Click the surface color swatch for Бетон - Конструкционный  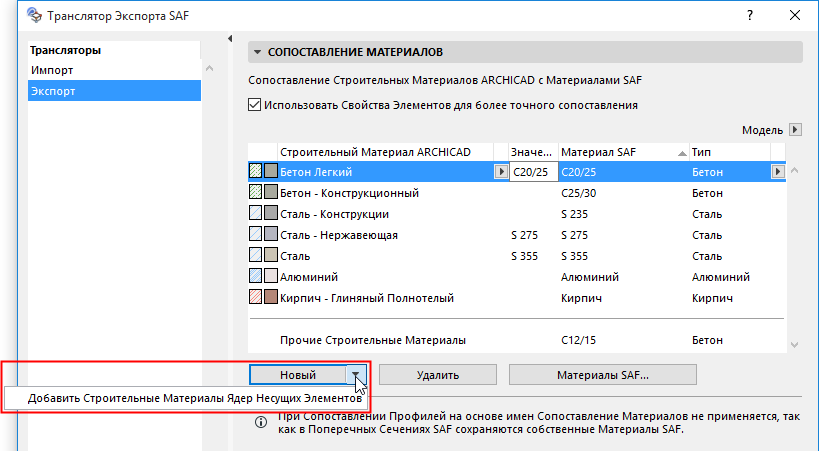pyautogui.click(x=271, y=192)
